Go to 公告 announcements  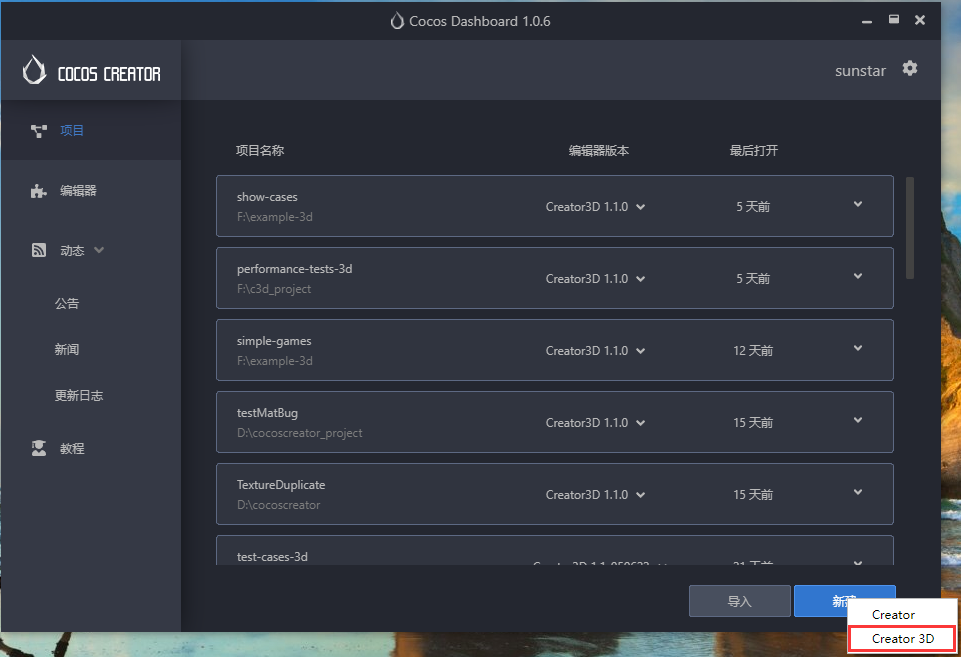coord(67,303)
